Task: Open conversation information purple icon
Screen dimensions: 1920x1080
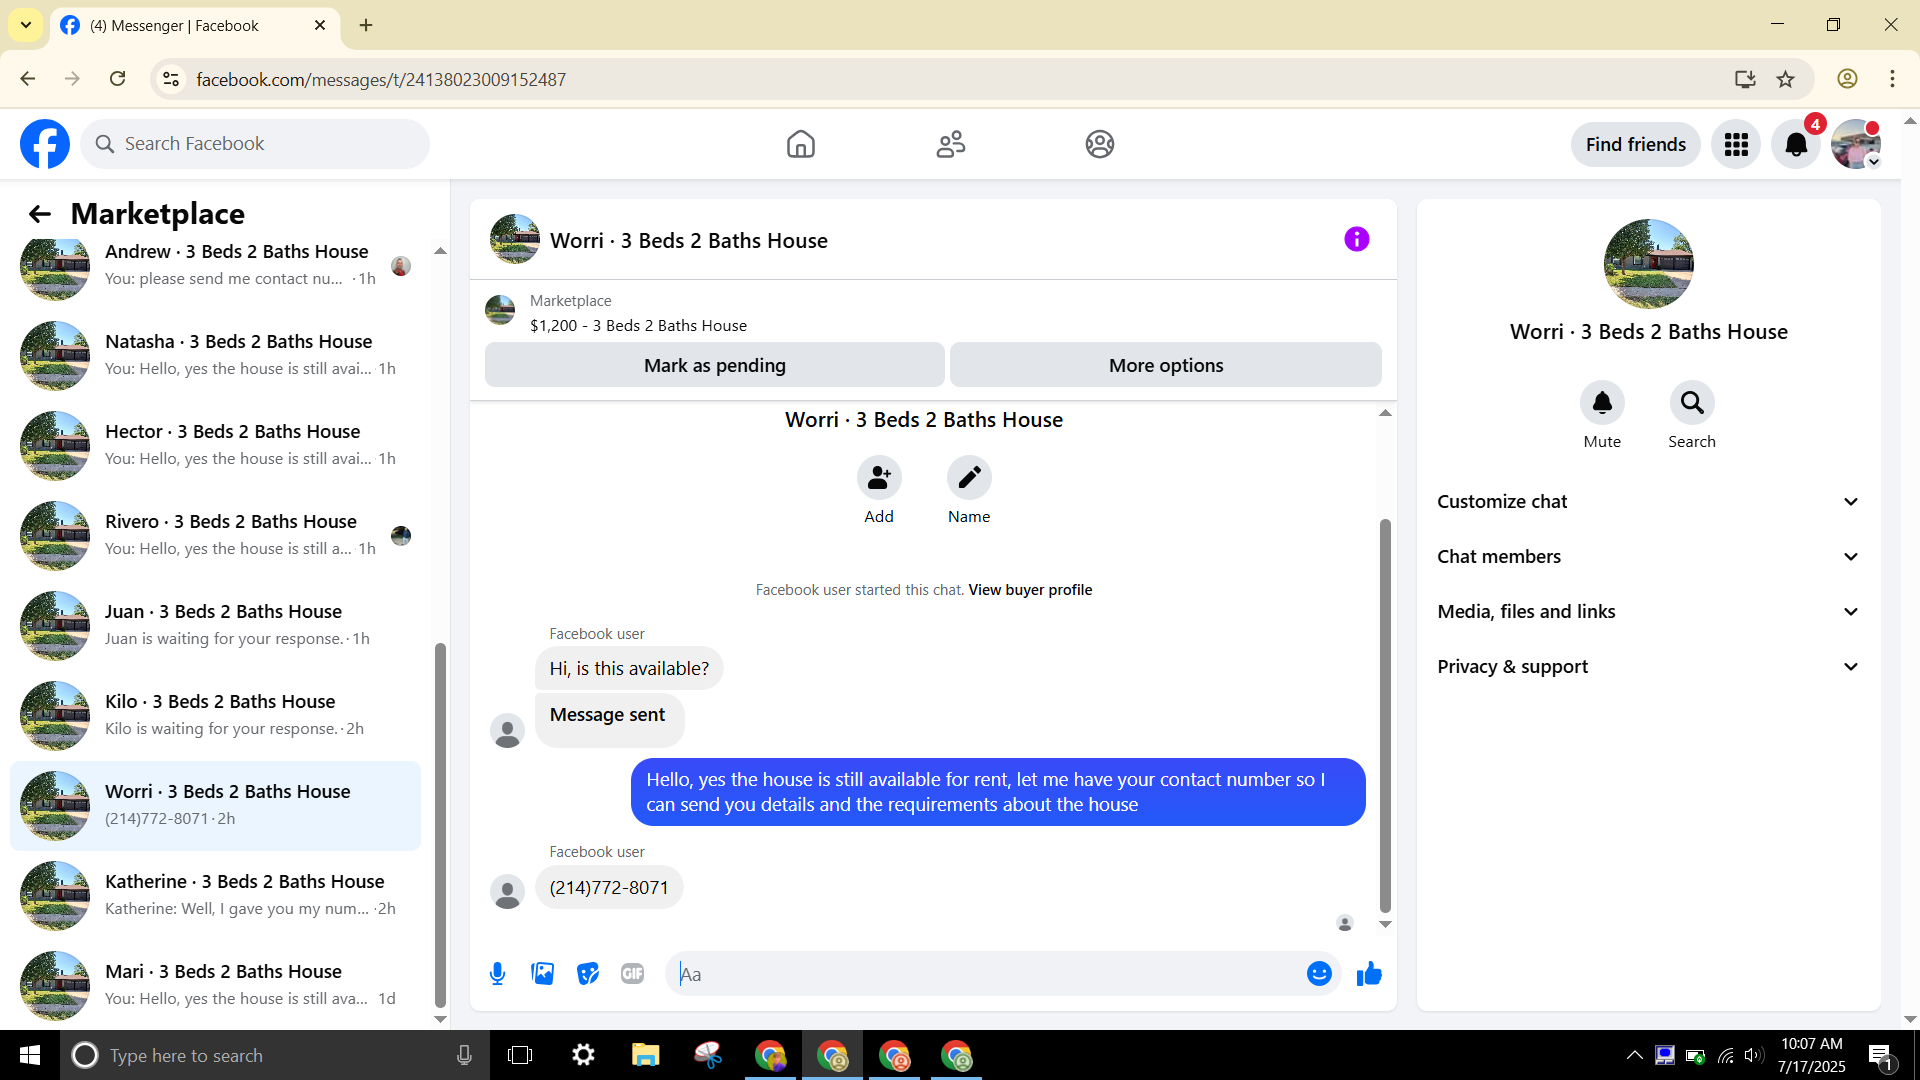Action: pyautogui.click(x=1356, y=239)
